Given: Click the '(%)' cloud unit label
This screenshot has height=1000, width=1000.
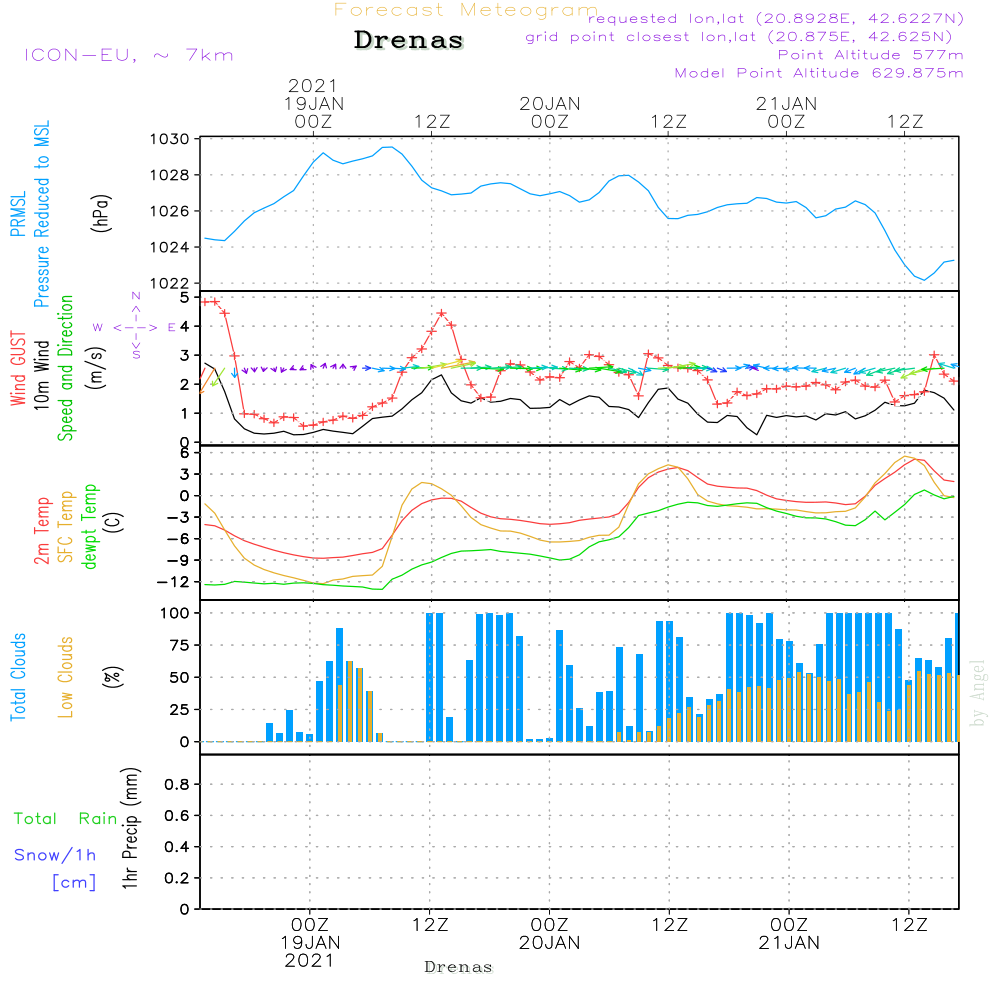Looking at the screenshot, I should point(112,677).
